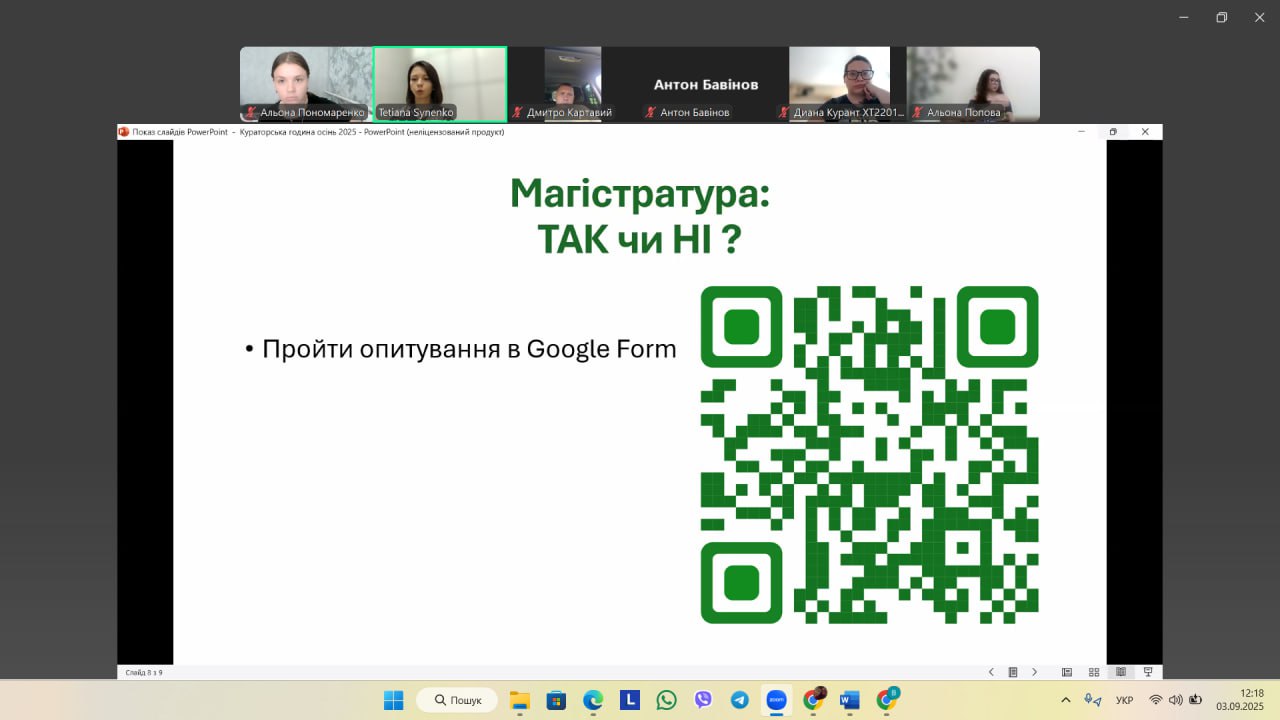
Task: Click the bullet 'Пройти опитування в Google Form'
Action: 469,349
